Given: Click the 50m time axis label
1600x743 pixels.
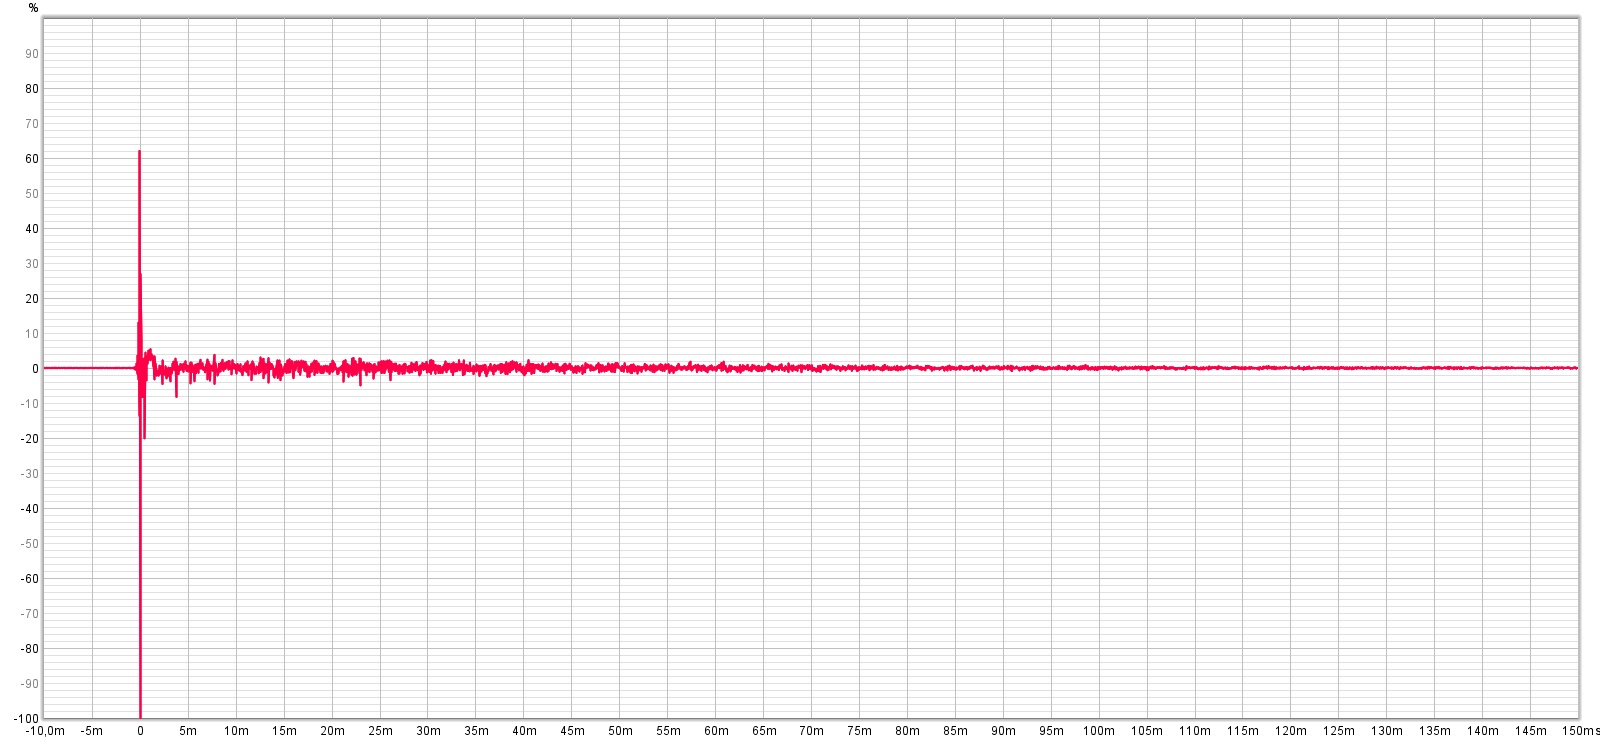Looking at the screenshot, I should click(620, 731).
